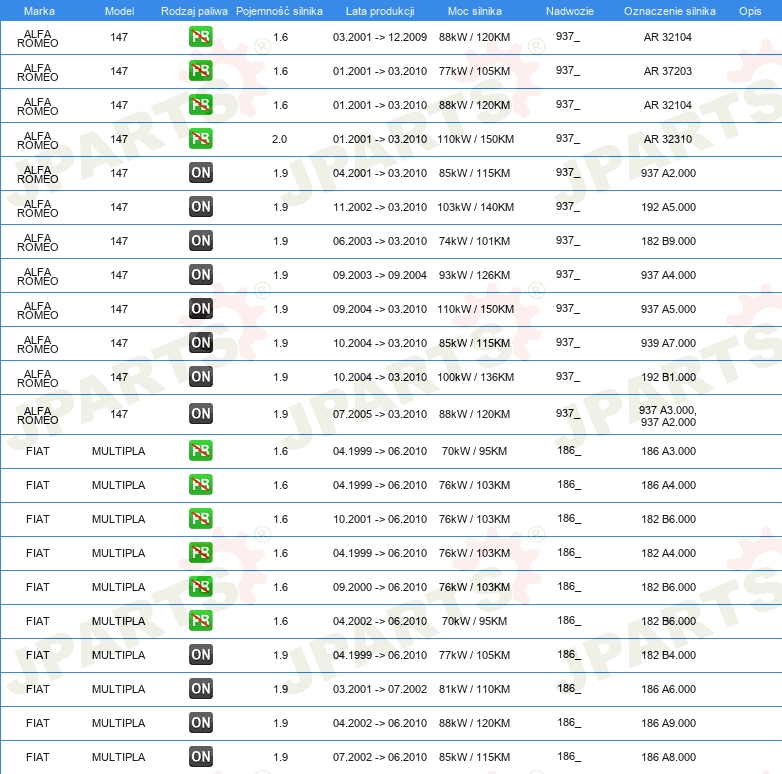Click diesel ON icon in 939 A7.000 row
This screenshot has width=782, height=774.
pos(200,342)
